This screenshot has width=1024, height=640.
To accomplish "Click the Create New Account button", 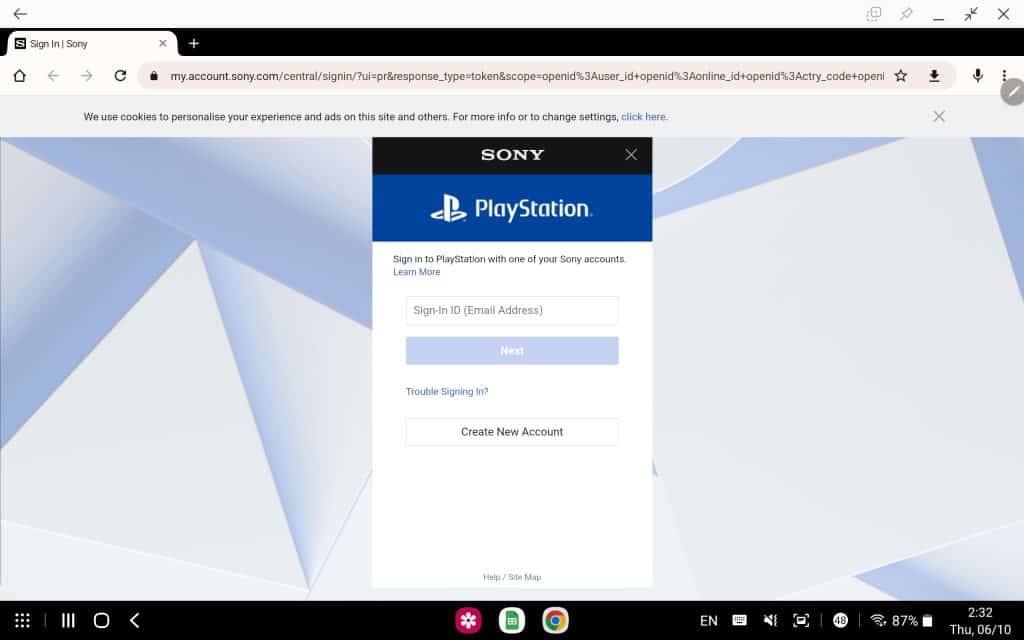I will pos(511,431).
